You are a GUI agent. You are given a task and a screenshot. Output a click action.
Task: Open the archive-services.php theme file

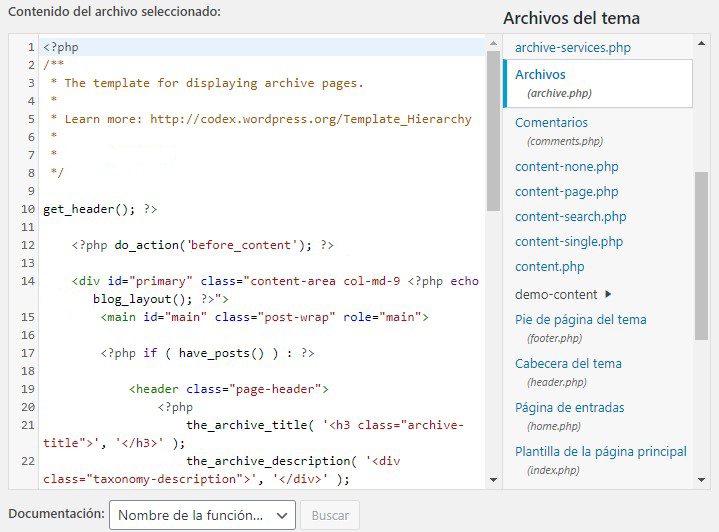tap(572, 47)
